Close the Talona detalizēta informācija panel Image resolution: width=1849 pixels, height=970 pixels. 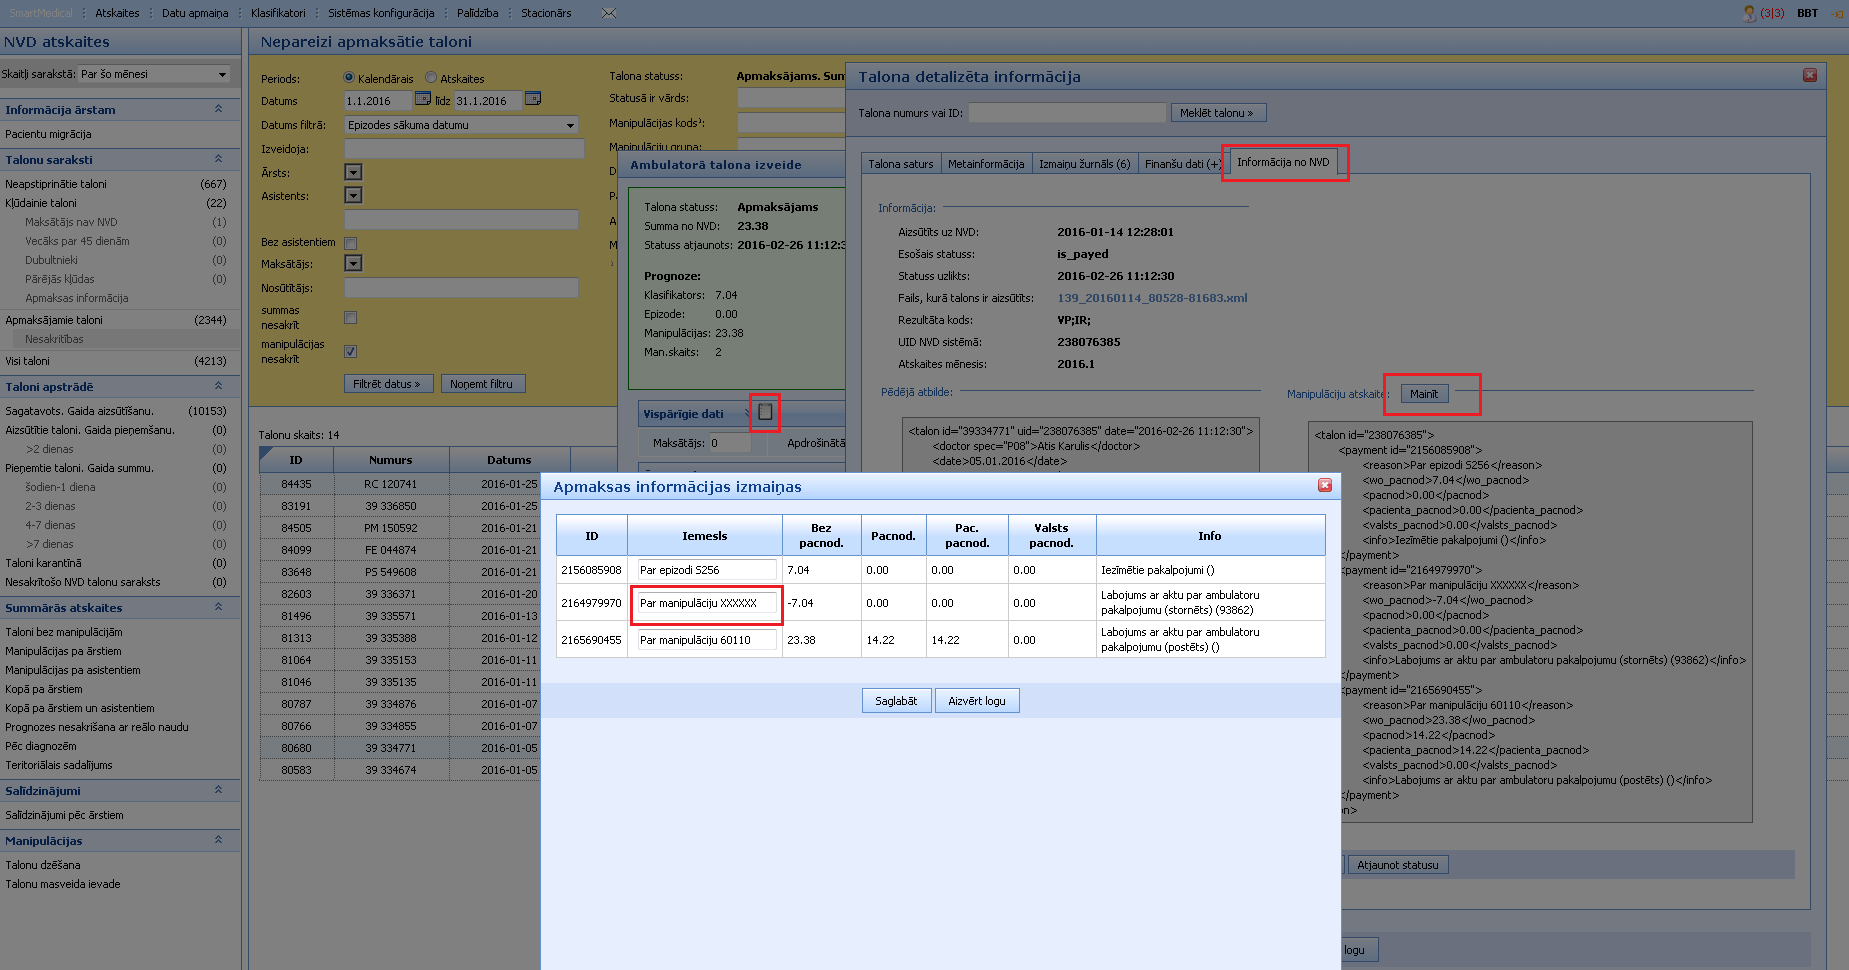[x=1810, y=75]
